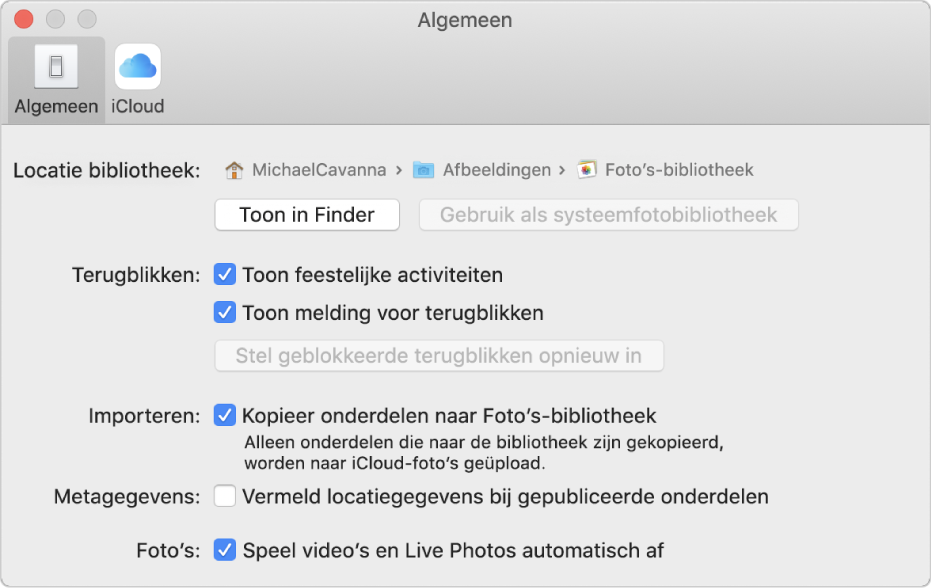Uncheck Kopieer onderdelen naar Foto's-bibliotheek

[x=222, y=415]
